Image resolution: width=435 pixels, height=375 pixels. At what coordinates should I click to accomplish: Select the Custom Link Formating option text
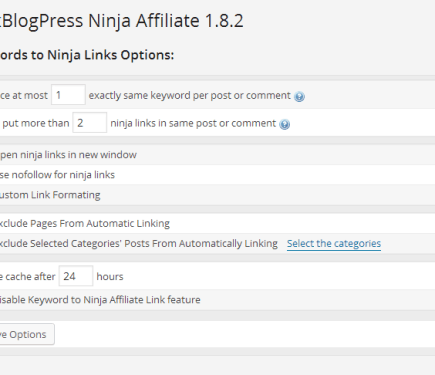50,195
